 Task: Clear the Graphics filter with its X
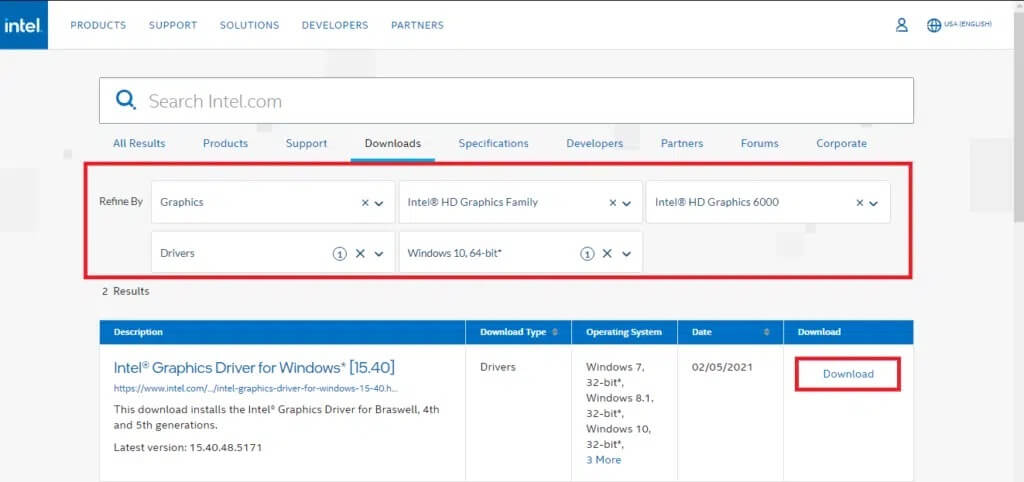[x=365, y=203]
